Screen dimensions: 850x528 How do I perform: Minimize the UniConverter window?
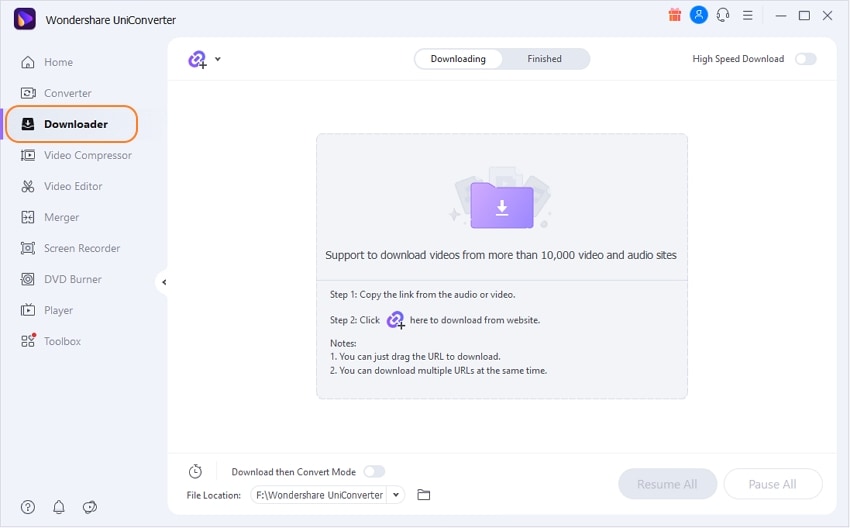click(781, 16)
